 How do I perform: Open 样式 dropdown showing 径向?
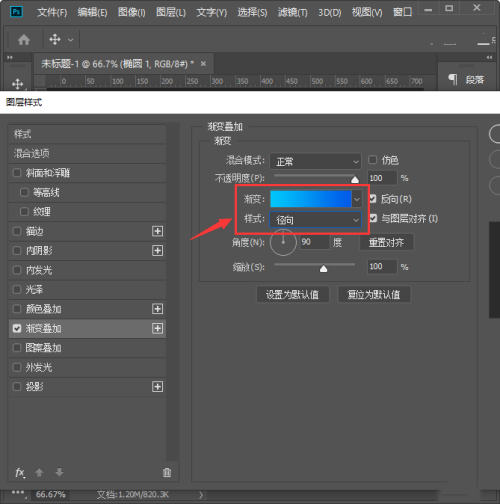coord(315,220)
